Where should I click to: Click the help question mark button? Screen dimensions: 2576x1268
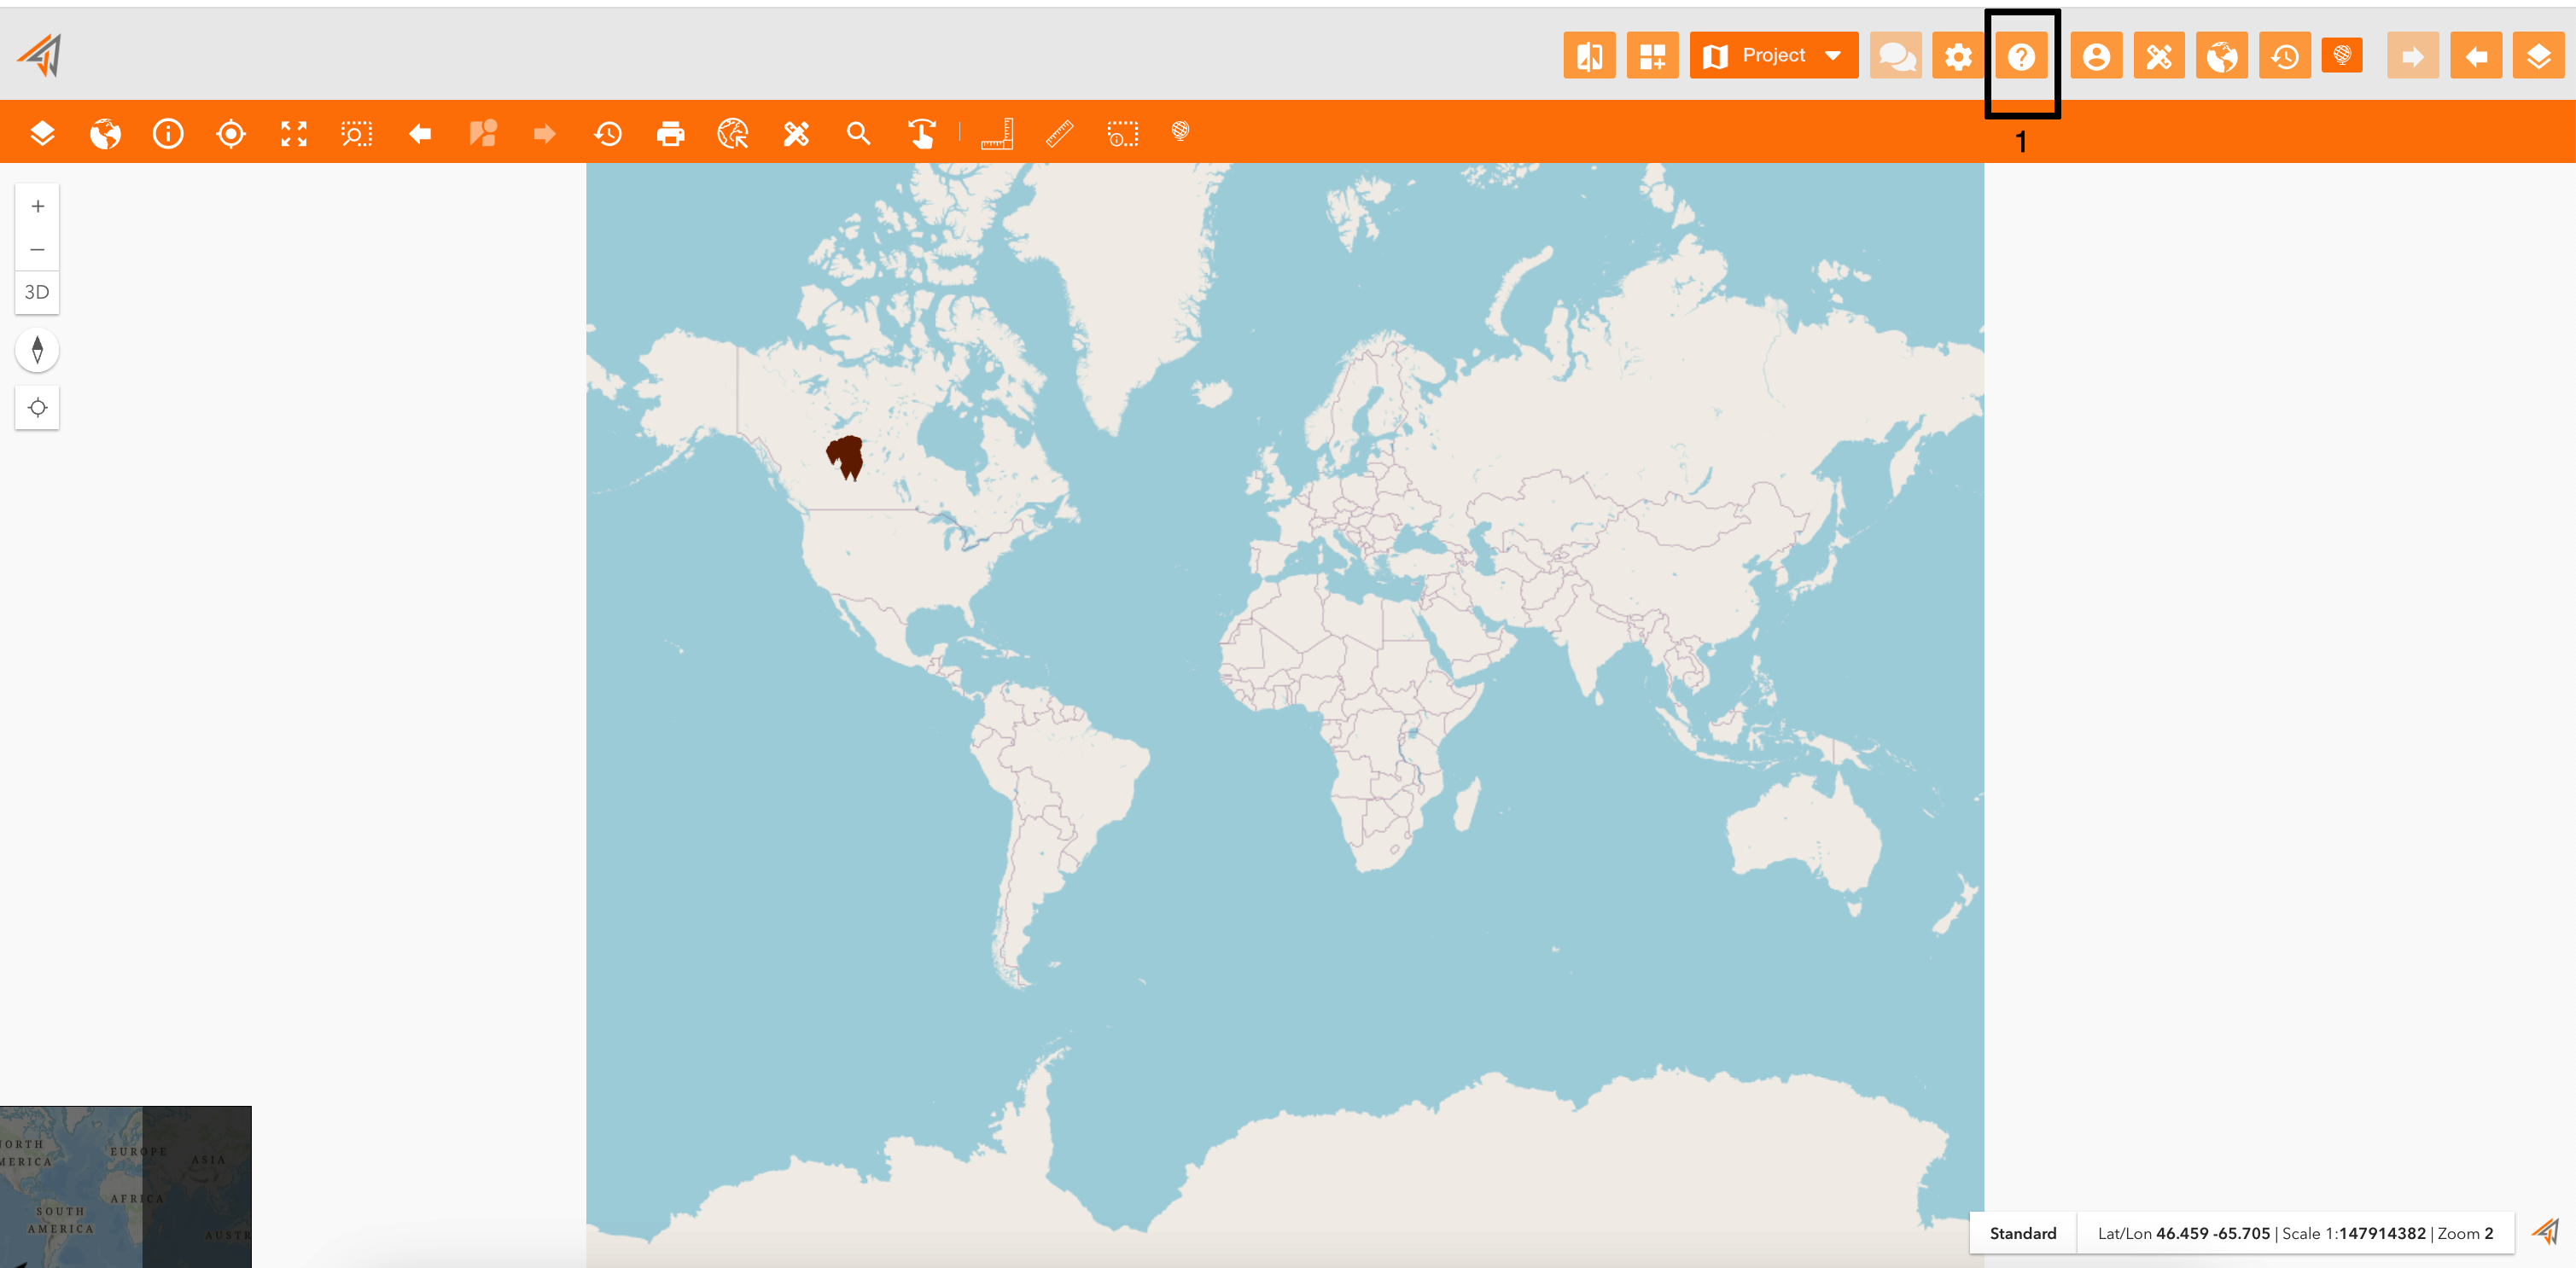2021,56
